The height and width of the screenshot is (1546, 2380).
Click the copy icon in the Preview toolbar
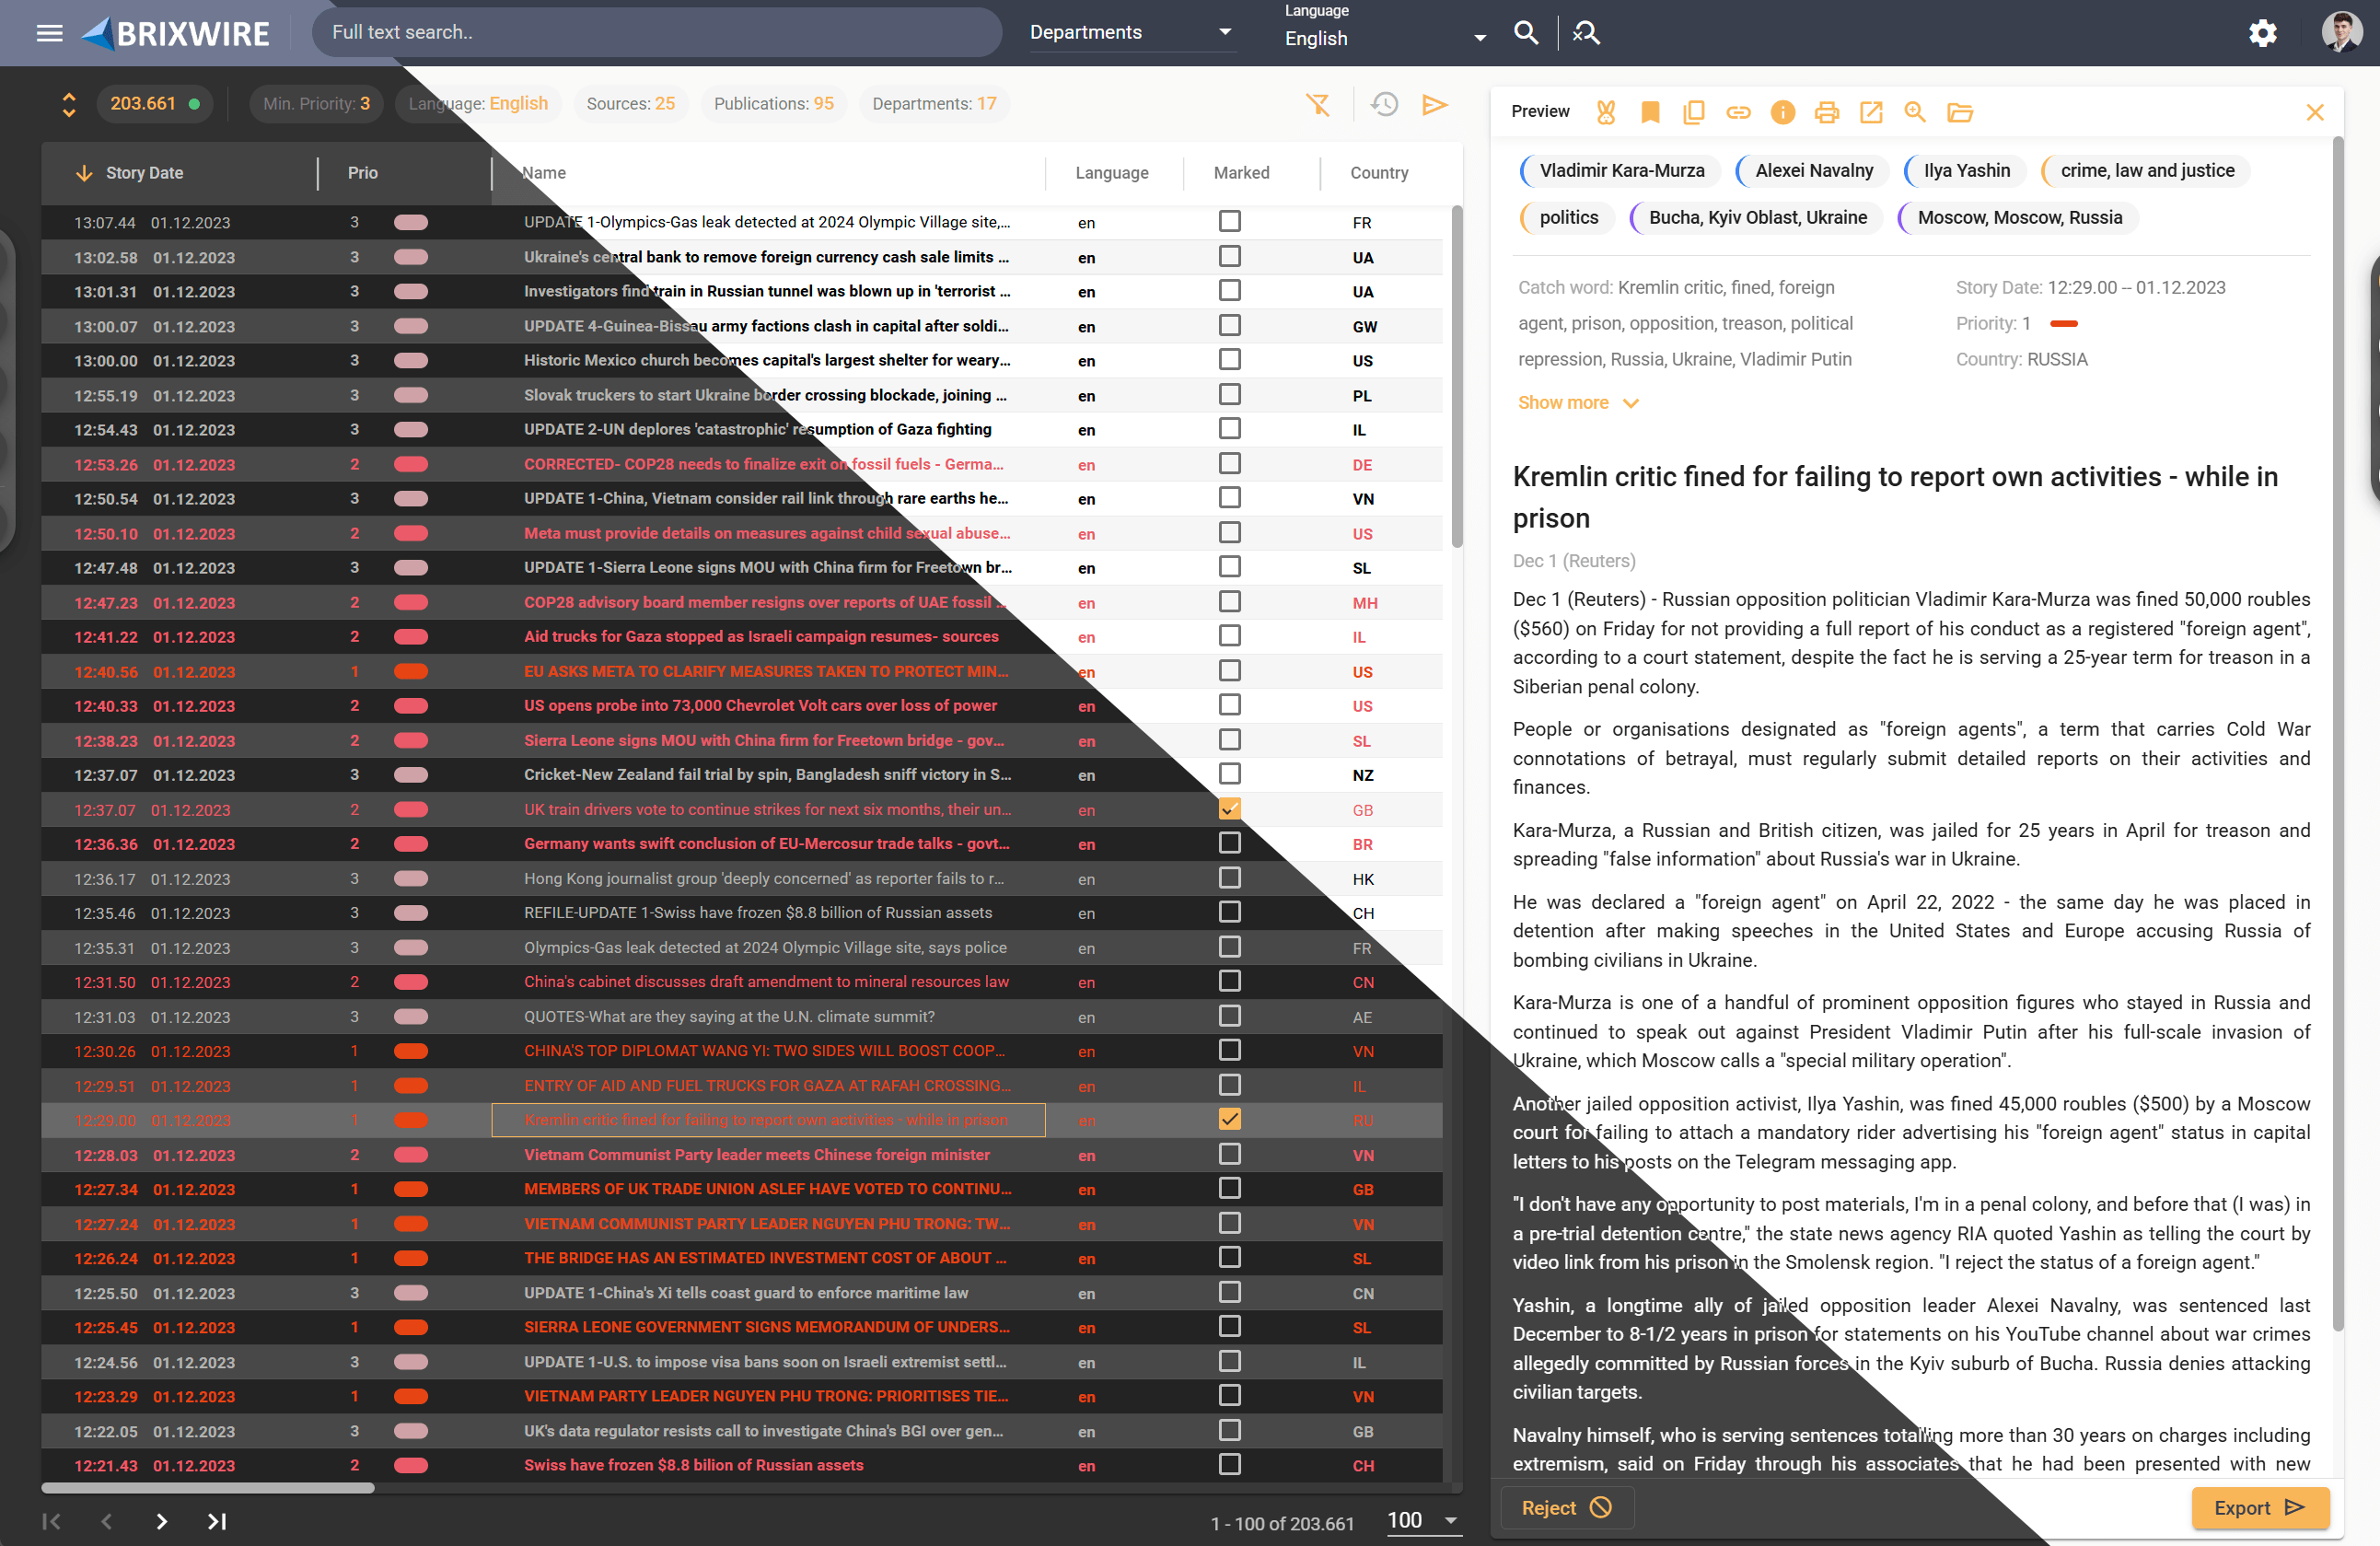1694,112
